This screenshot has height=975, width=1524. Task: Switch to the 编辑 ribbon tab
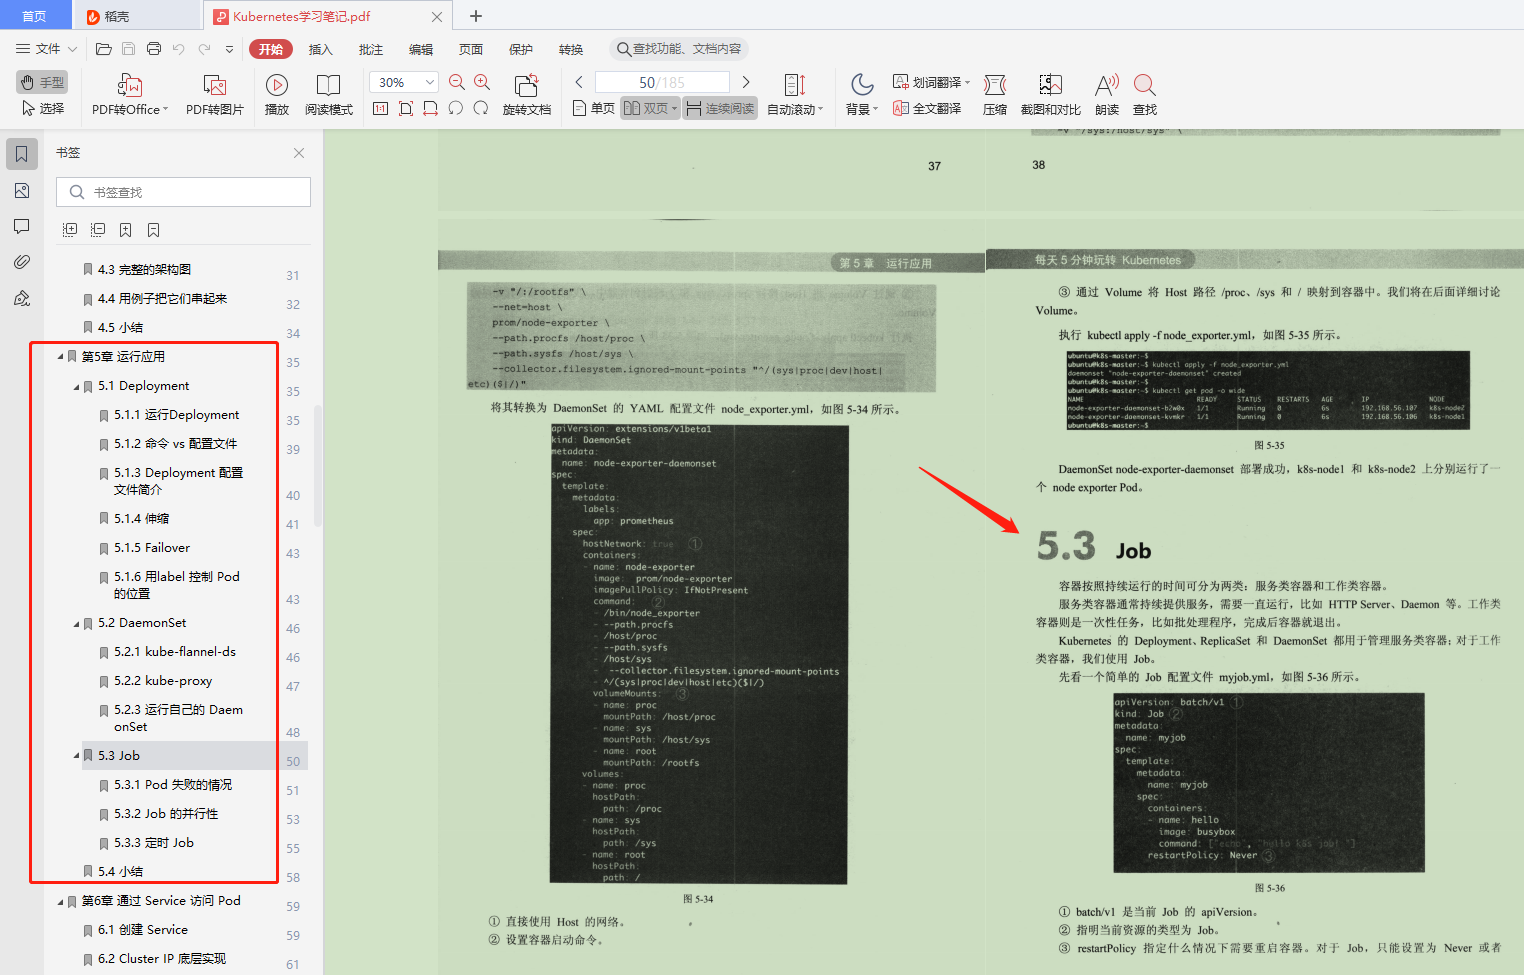[x=421, y=49]
